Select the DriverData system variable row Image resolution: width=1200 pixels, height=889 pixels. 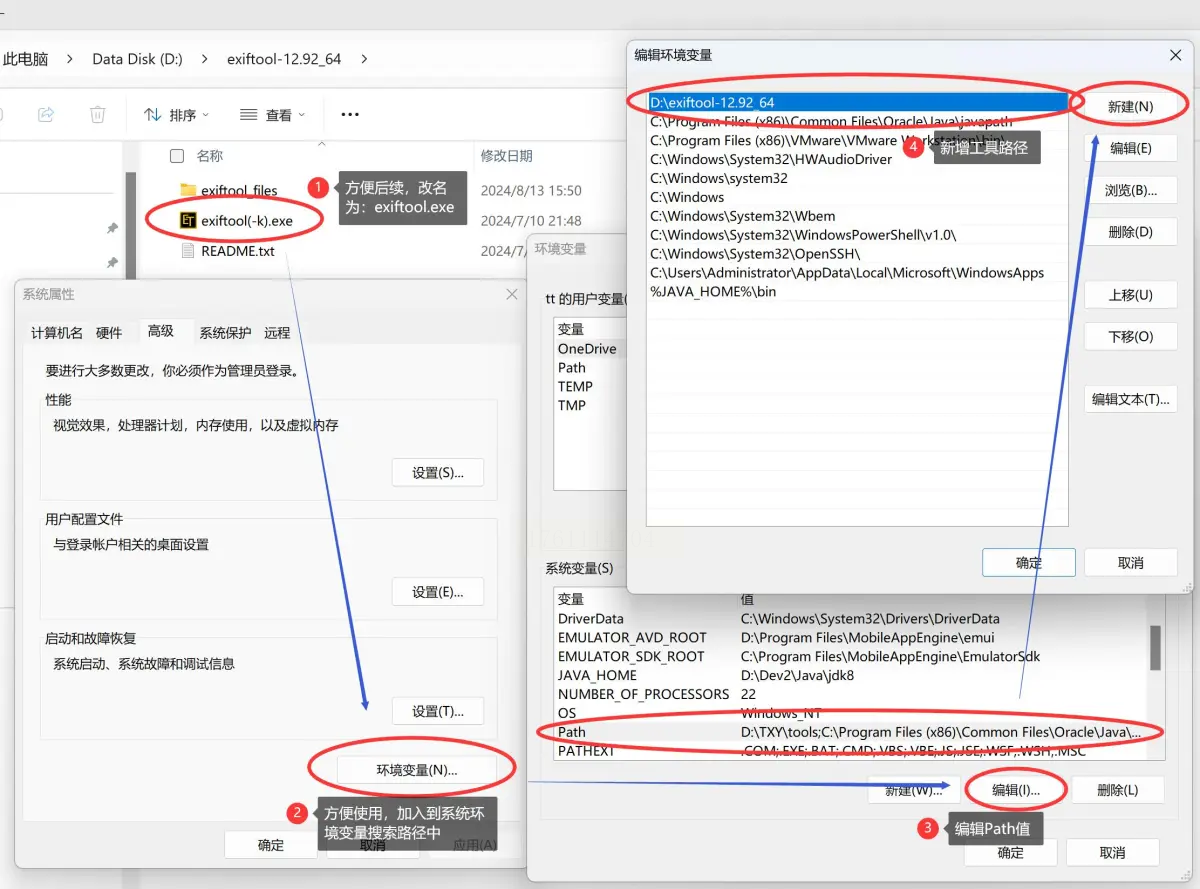[x=850, y=619]
